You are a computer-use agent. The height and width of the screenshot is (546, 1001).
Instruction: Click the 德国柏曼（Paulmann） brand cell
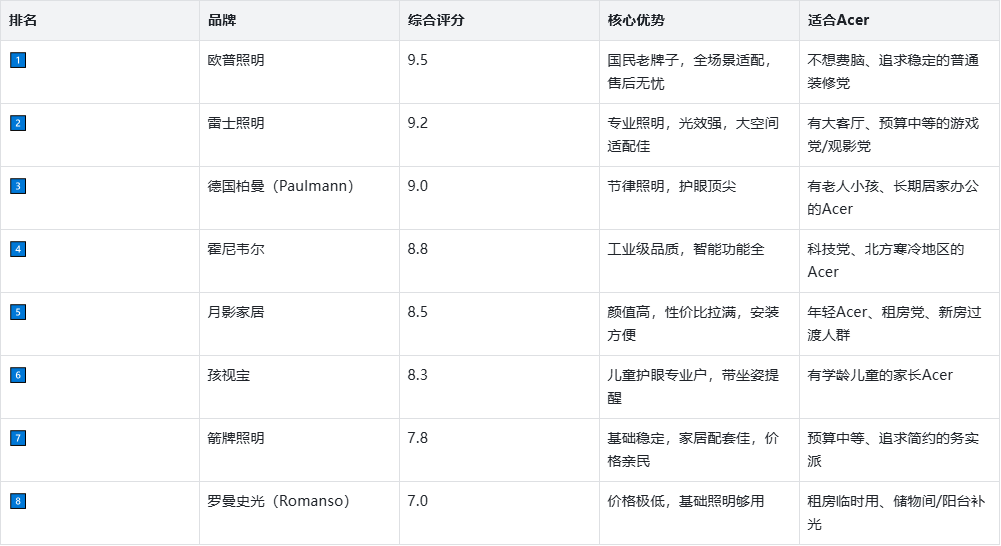[280, 186]
